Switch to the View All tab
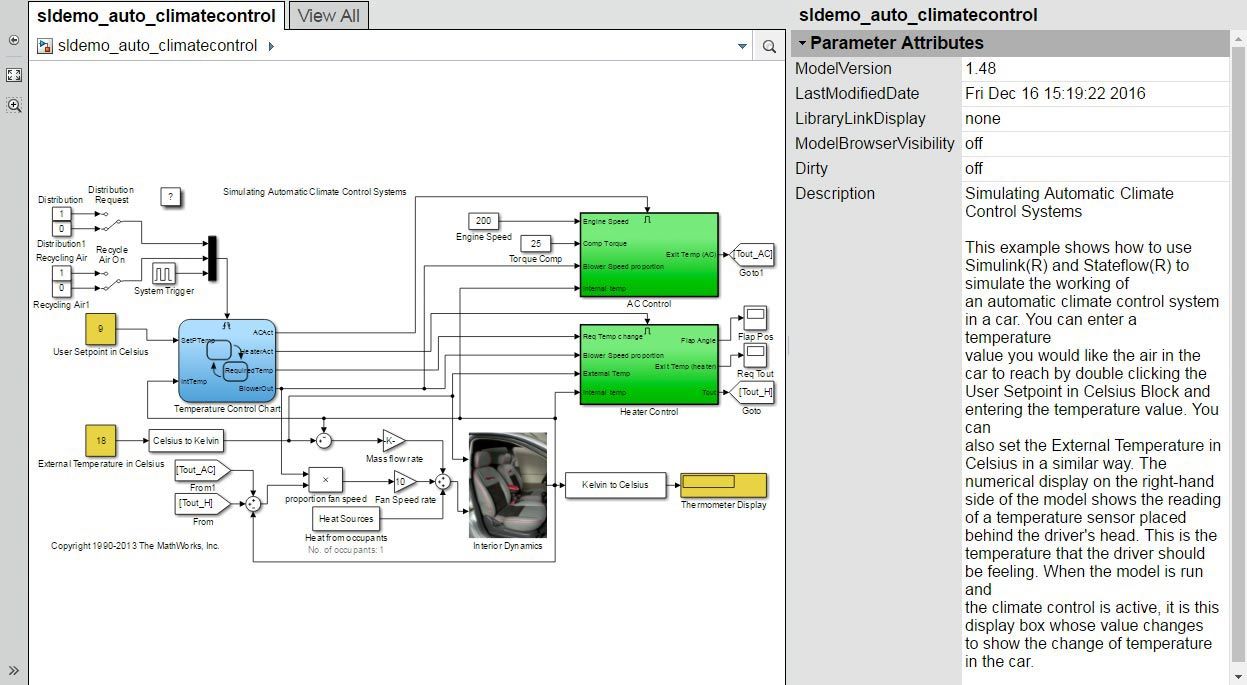Viewport: 1247px width, 685px height. pyautogui.click(x=329, y=15)
